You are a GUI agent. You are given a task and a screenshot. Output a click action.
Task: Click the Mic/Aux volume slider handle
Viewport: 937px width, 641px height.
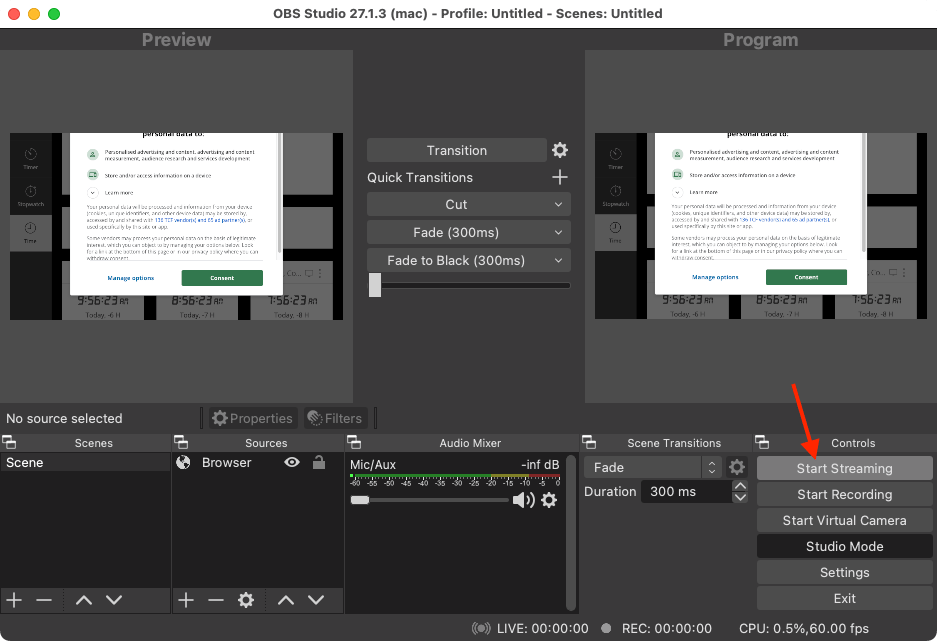coord(360,500)
